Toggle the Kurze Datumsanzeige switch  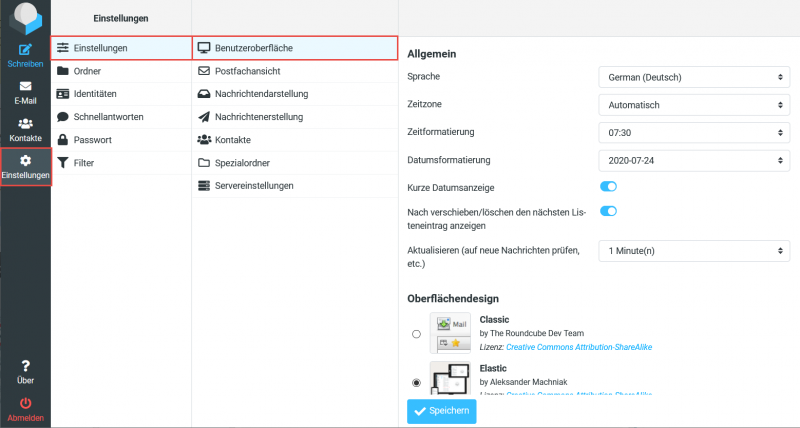point(608,187)
